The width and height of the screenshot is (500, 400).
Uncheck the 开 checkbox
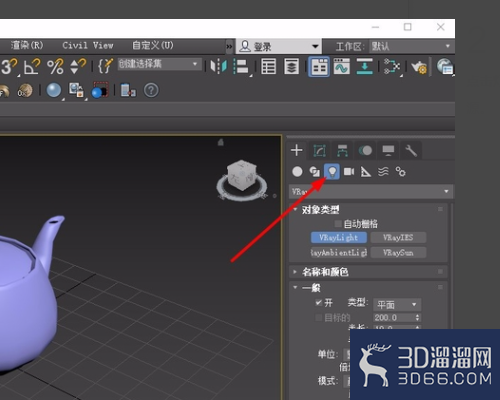tap(319, 303)
